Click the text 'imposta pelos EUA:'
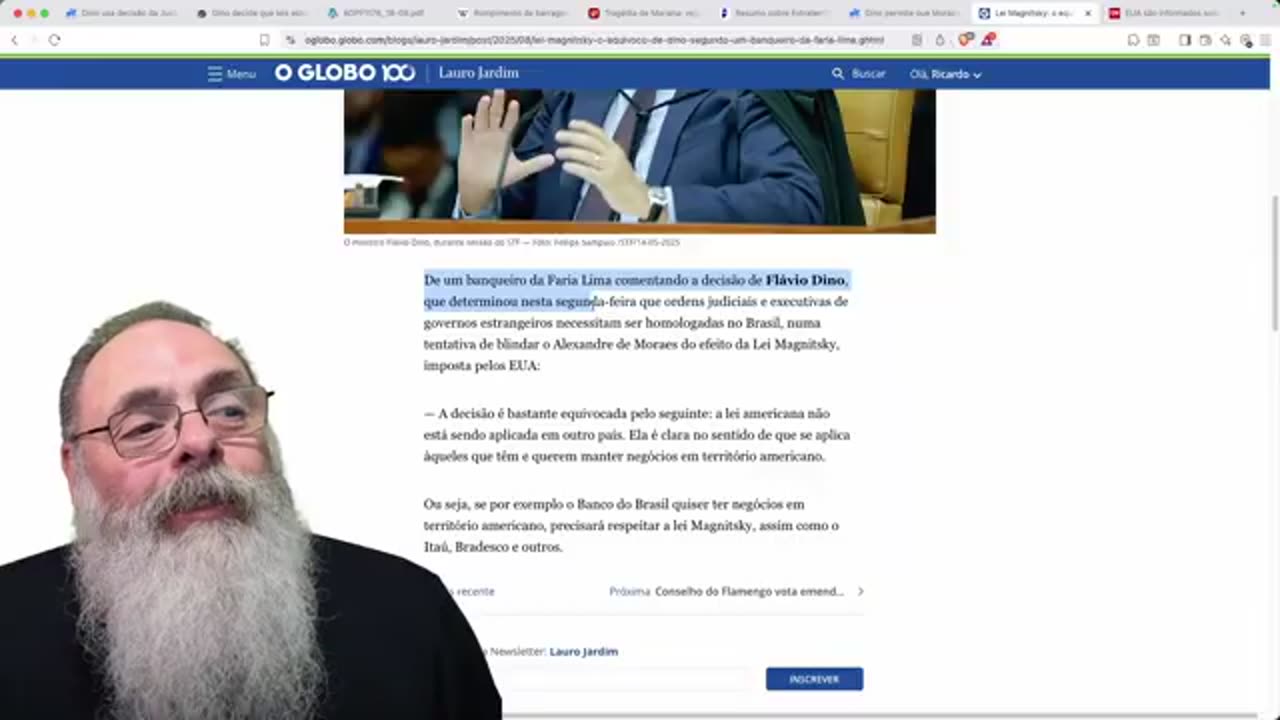This screenshot has width=1280, height=720. tap(481, 366)
